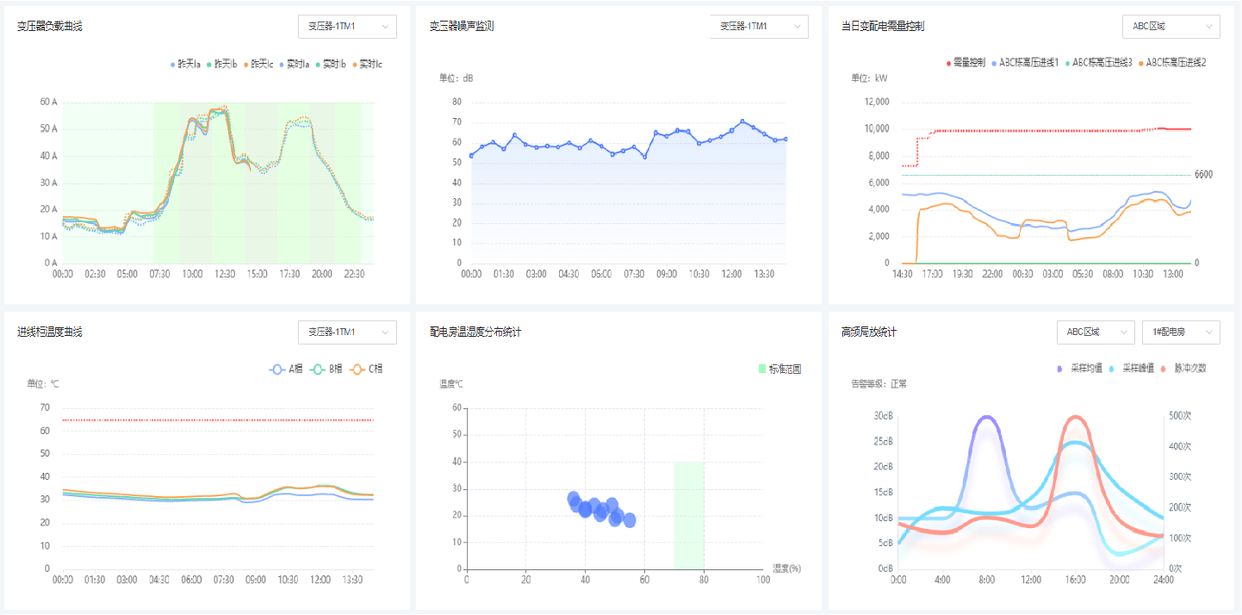Open the 变压器-1TM1 dropdown in 变压器噪声监测 panel

(x=759, y=26)
